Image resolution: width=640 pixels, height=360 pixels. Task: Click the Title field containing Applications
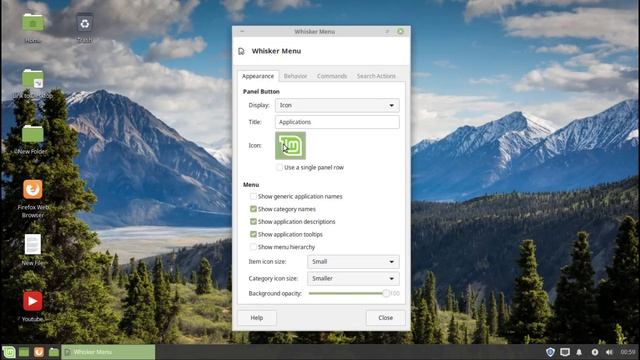point(337,122)
